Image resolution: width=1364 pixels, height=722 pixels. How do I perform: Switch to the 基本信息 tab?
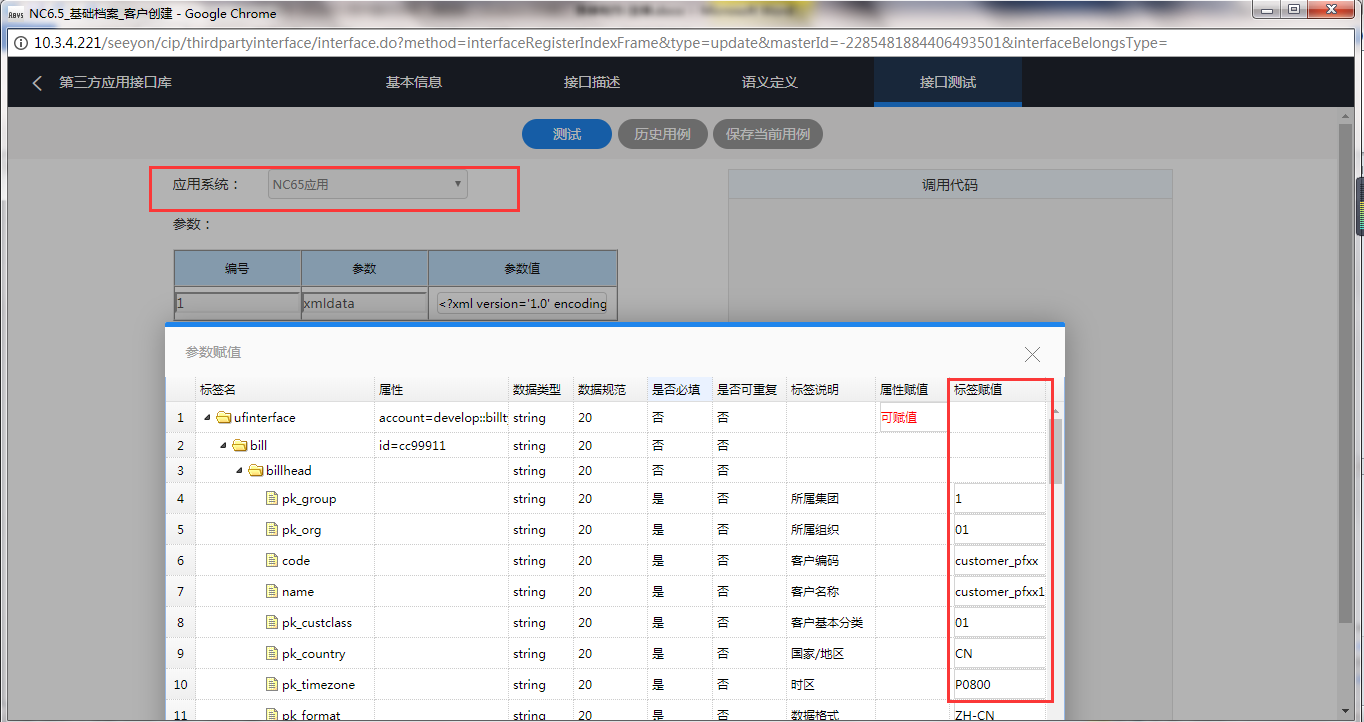pos(413,83)
